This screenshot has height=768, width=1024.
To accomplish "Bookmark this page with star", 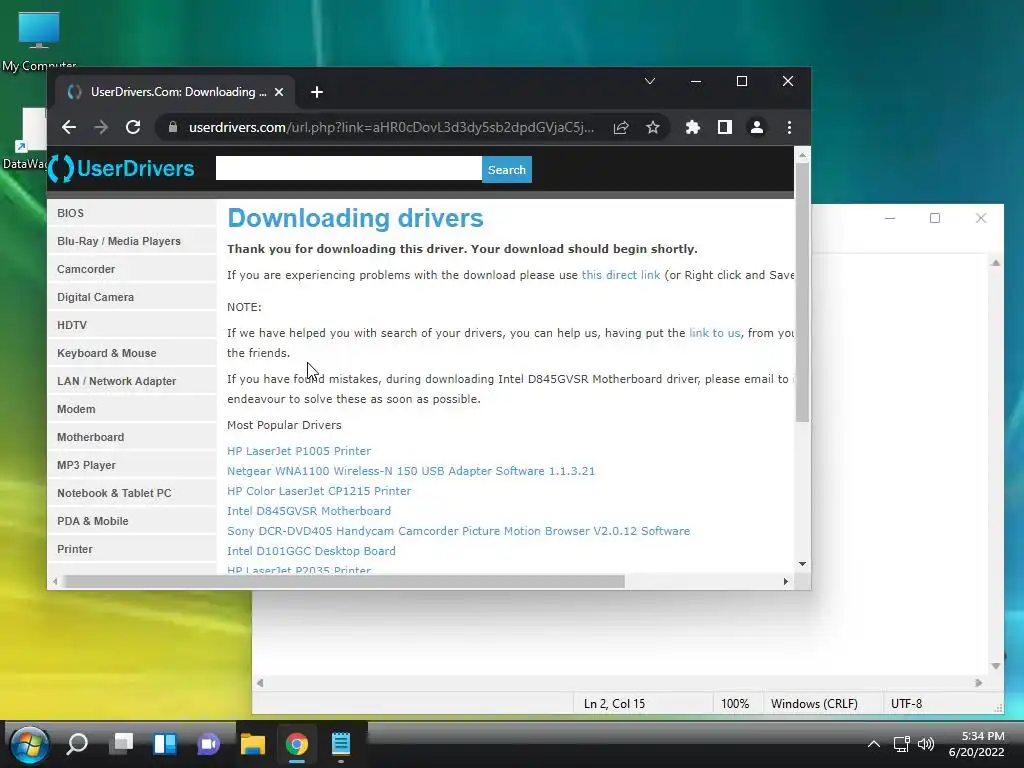I will tap(652, 127).
